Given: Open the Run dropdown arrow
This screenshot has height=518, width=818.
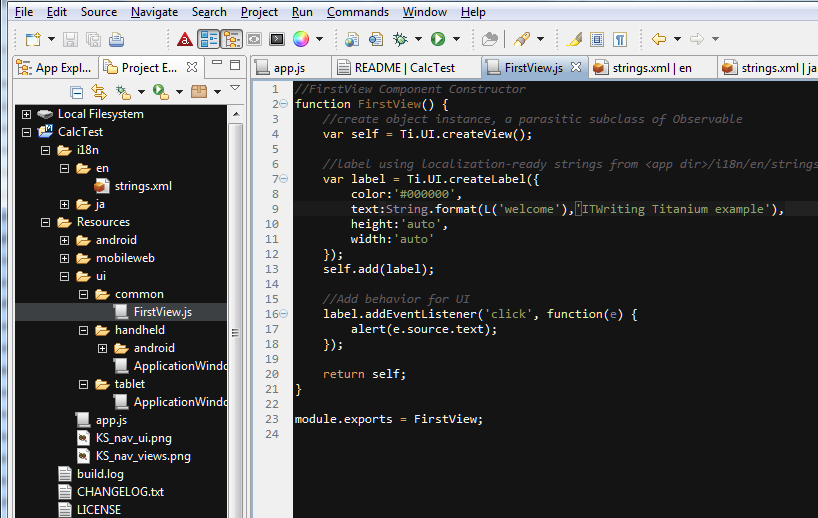Looking at the screenshot, I should point(456,39).
